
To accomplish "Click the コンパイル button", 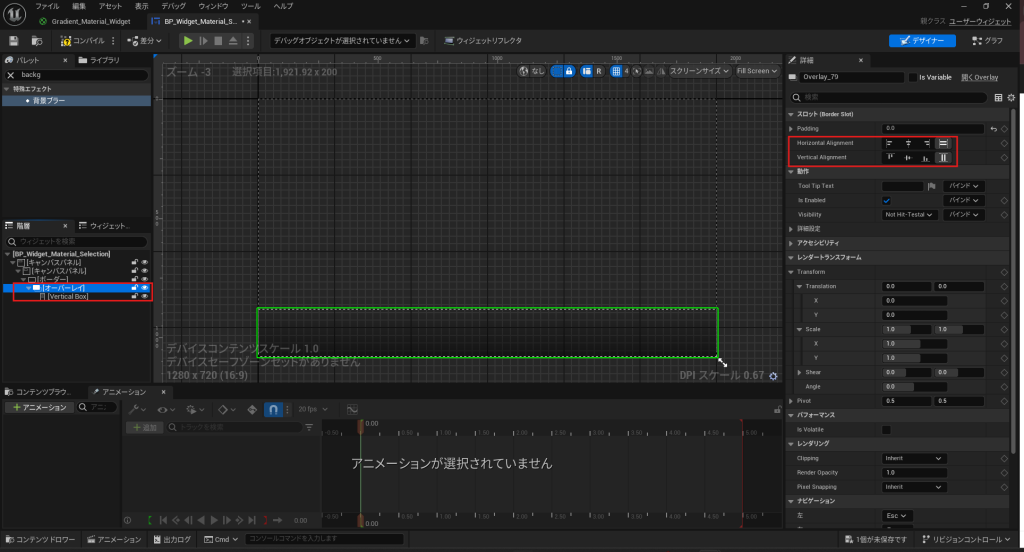I will point(85,41).
